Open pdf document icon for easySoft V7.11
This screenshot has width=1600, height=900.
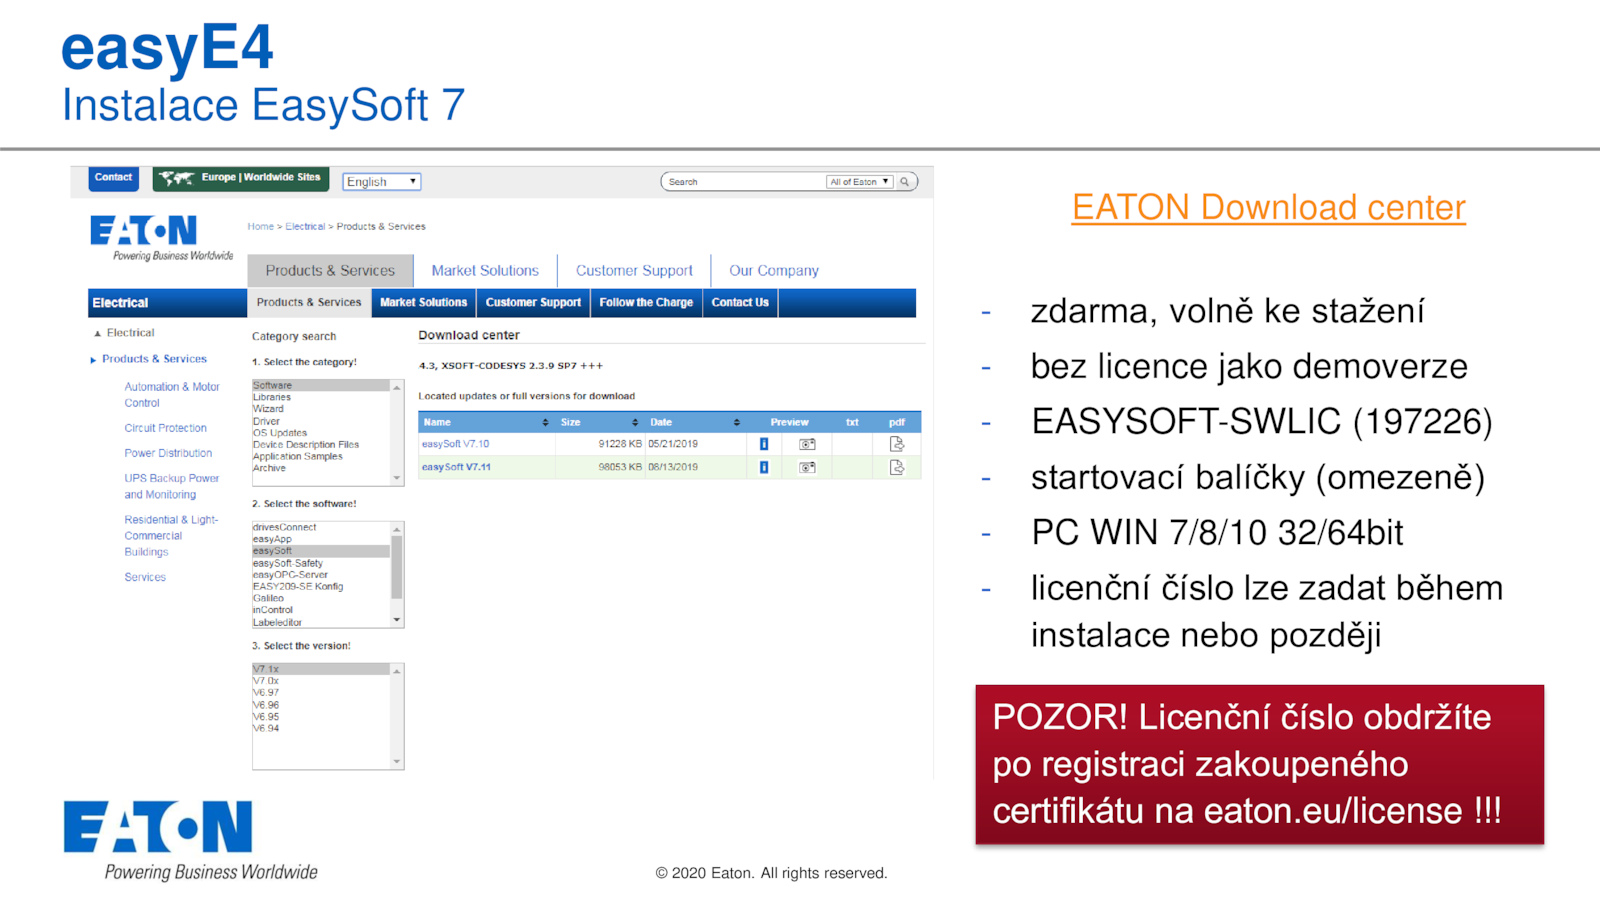pos(897,467)
